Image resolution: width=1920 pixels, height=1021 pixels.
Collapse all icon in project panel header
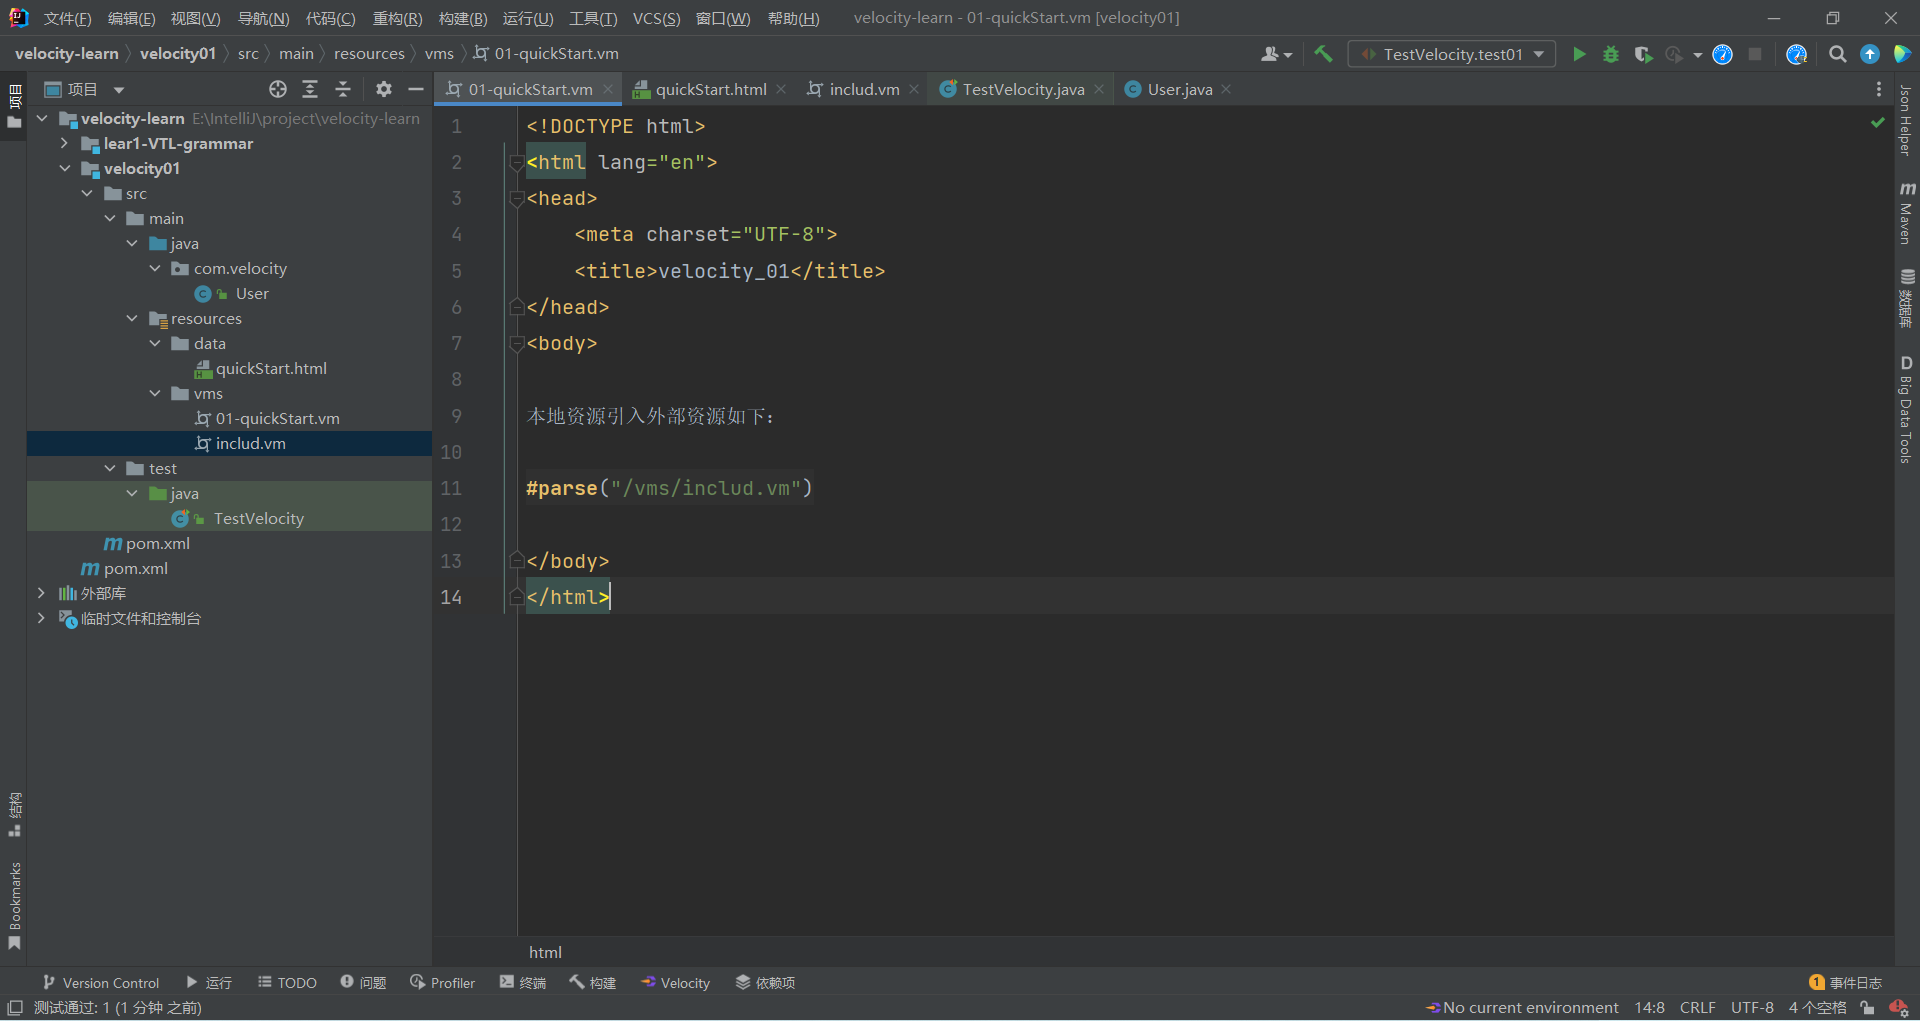coord(343,89)
